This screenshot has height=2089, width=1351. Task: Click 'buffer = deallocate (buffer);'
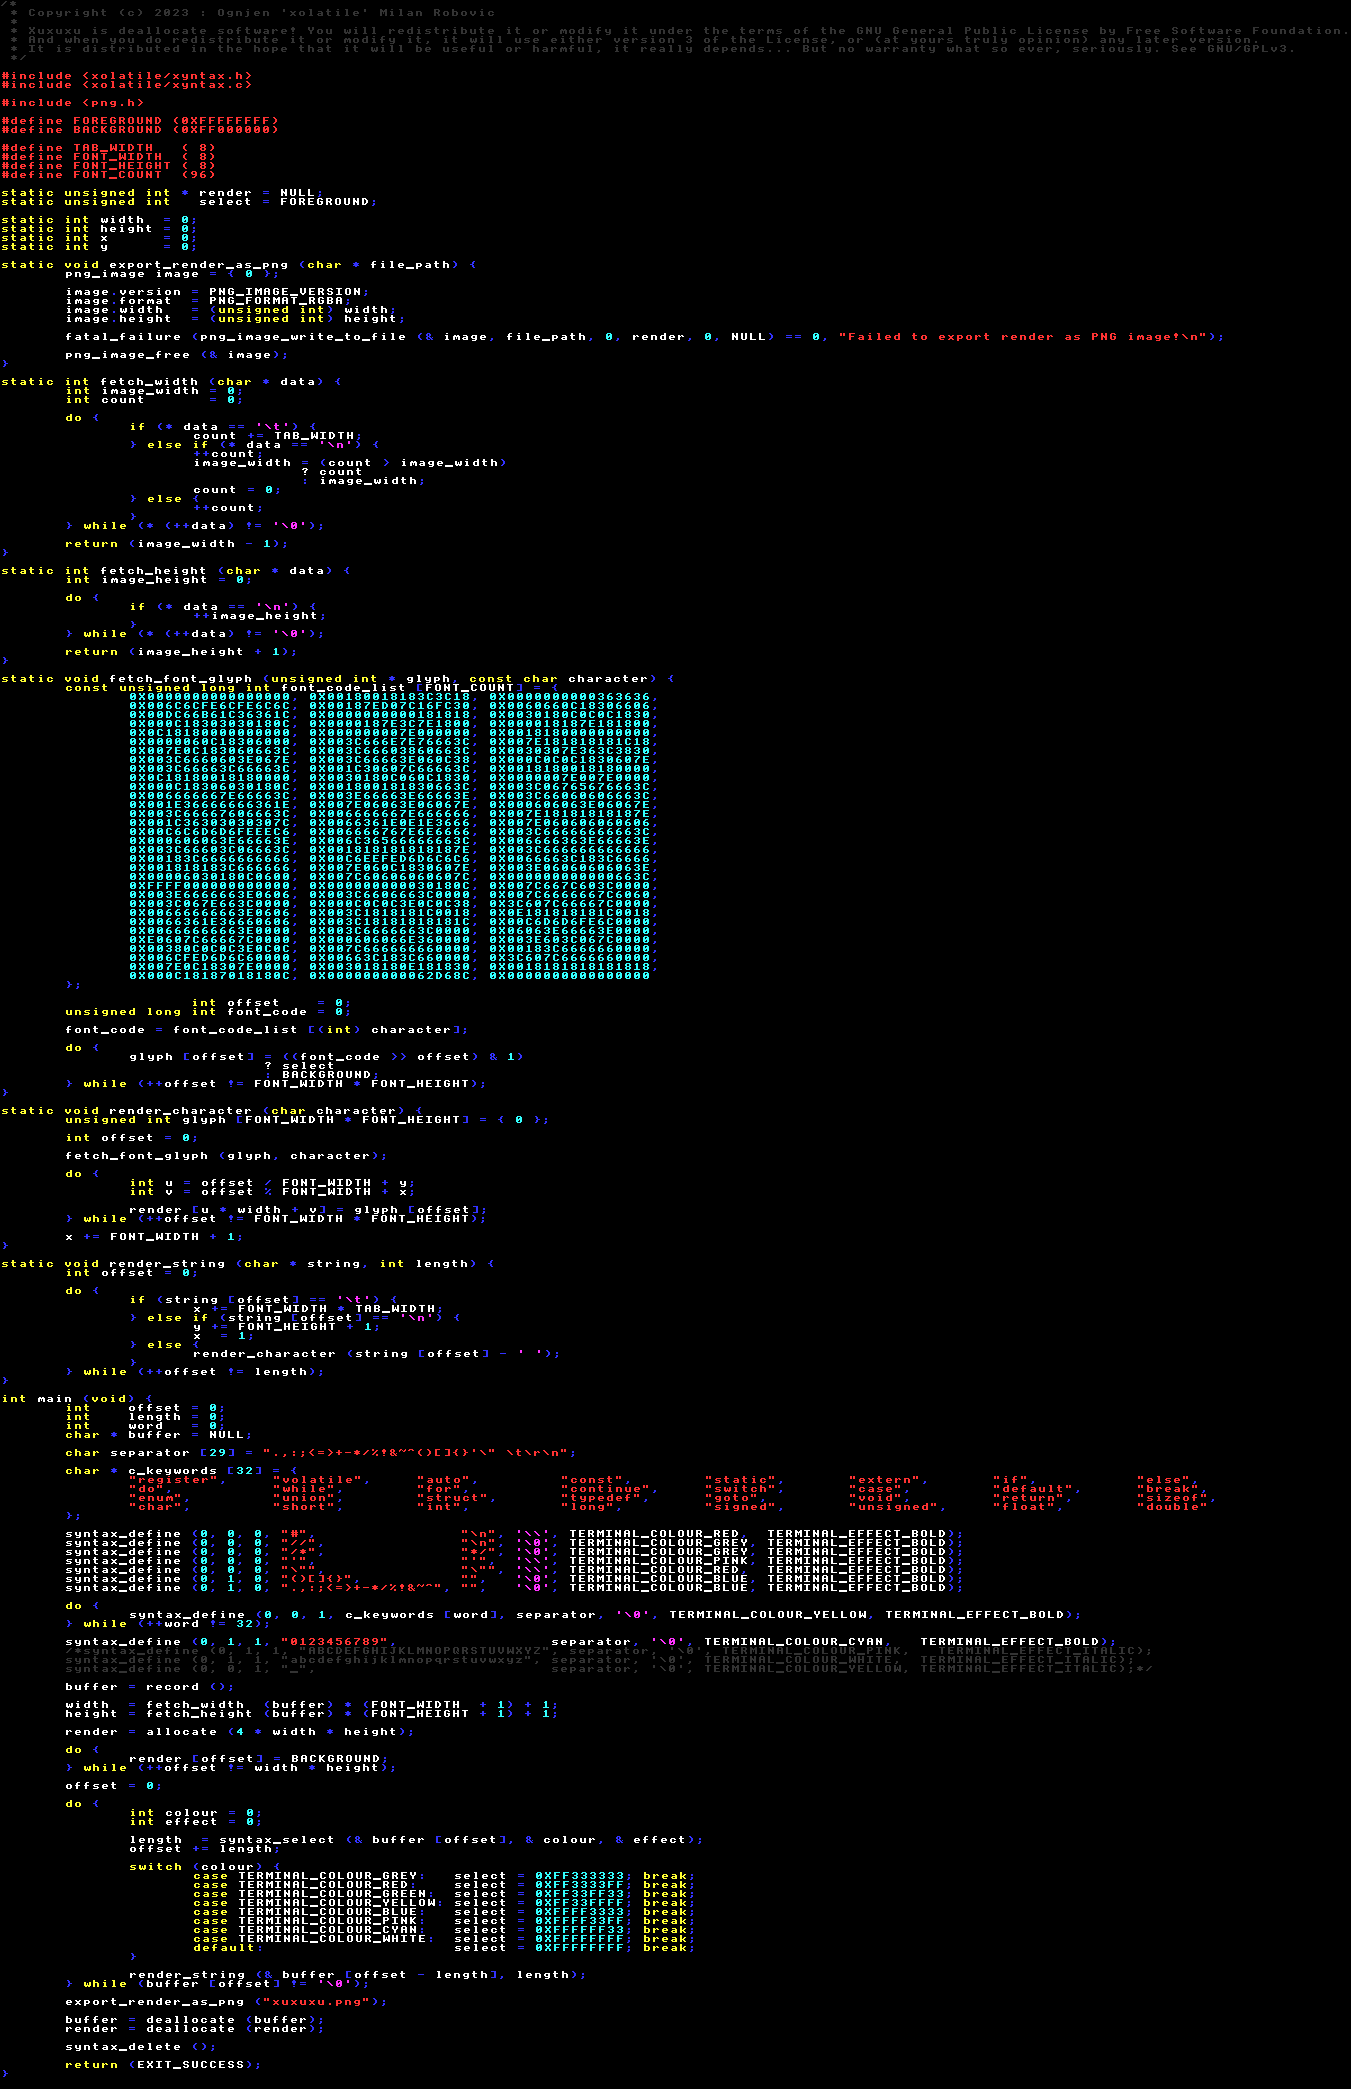(194, 2020)
